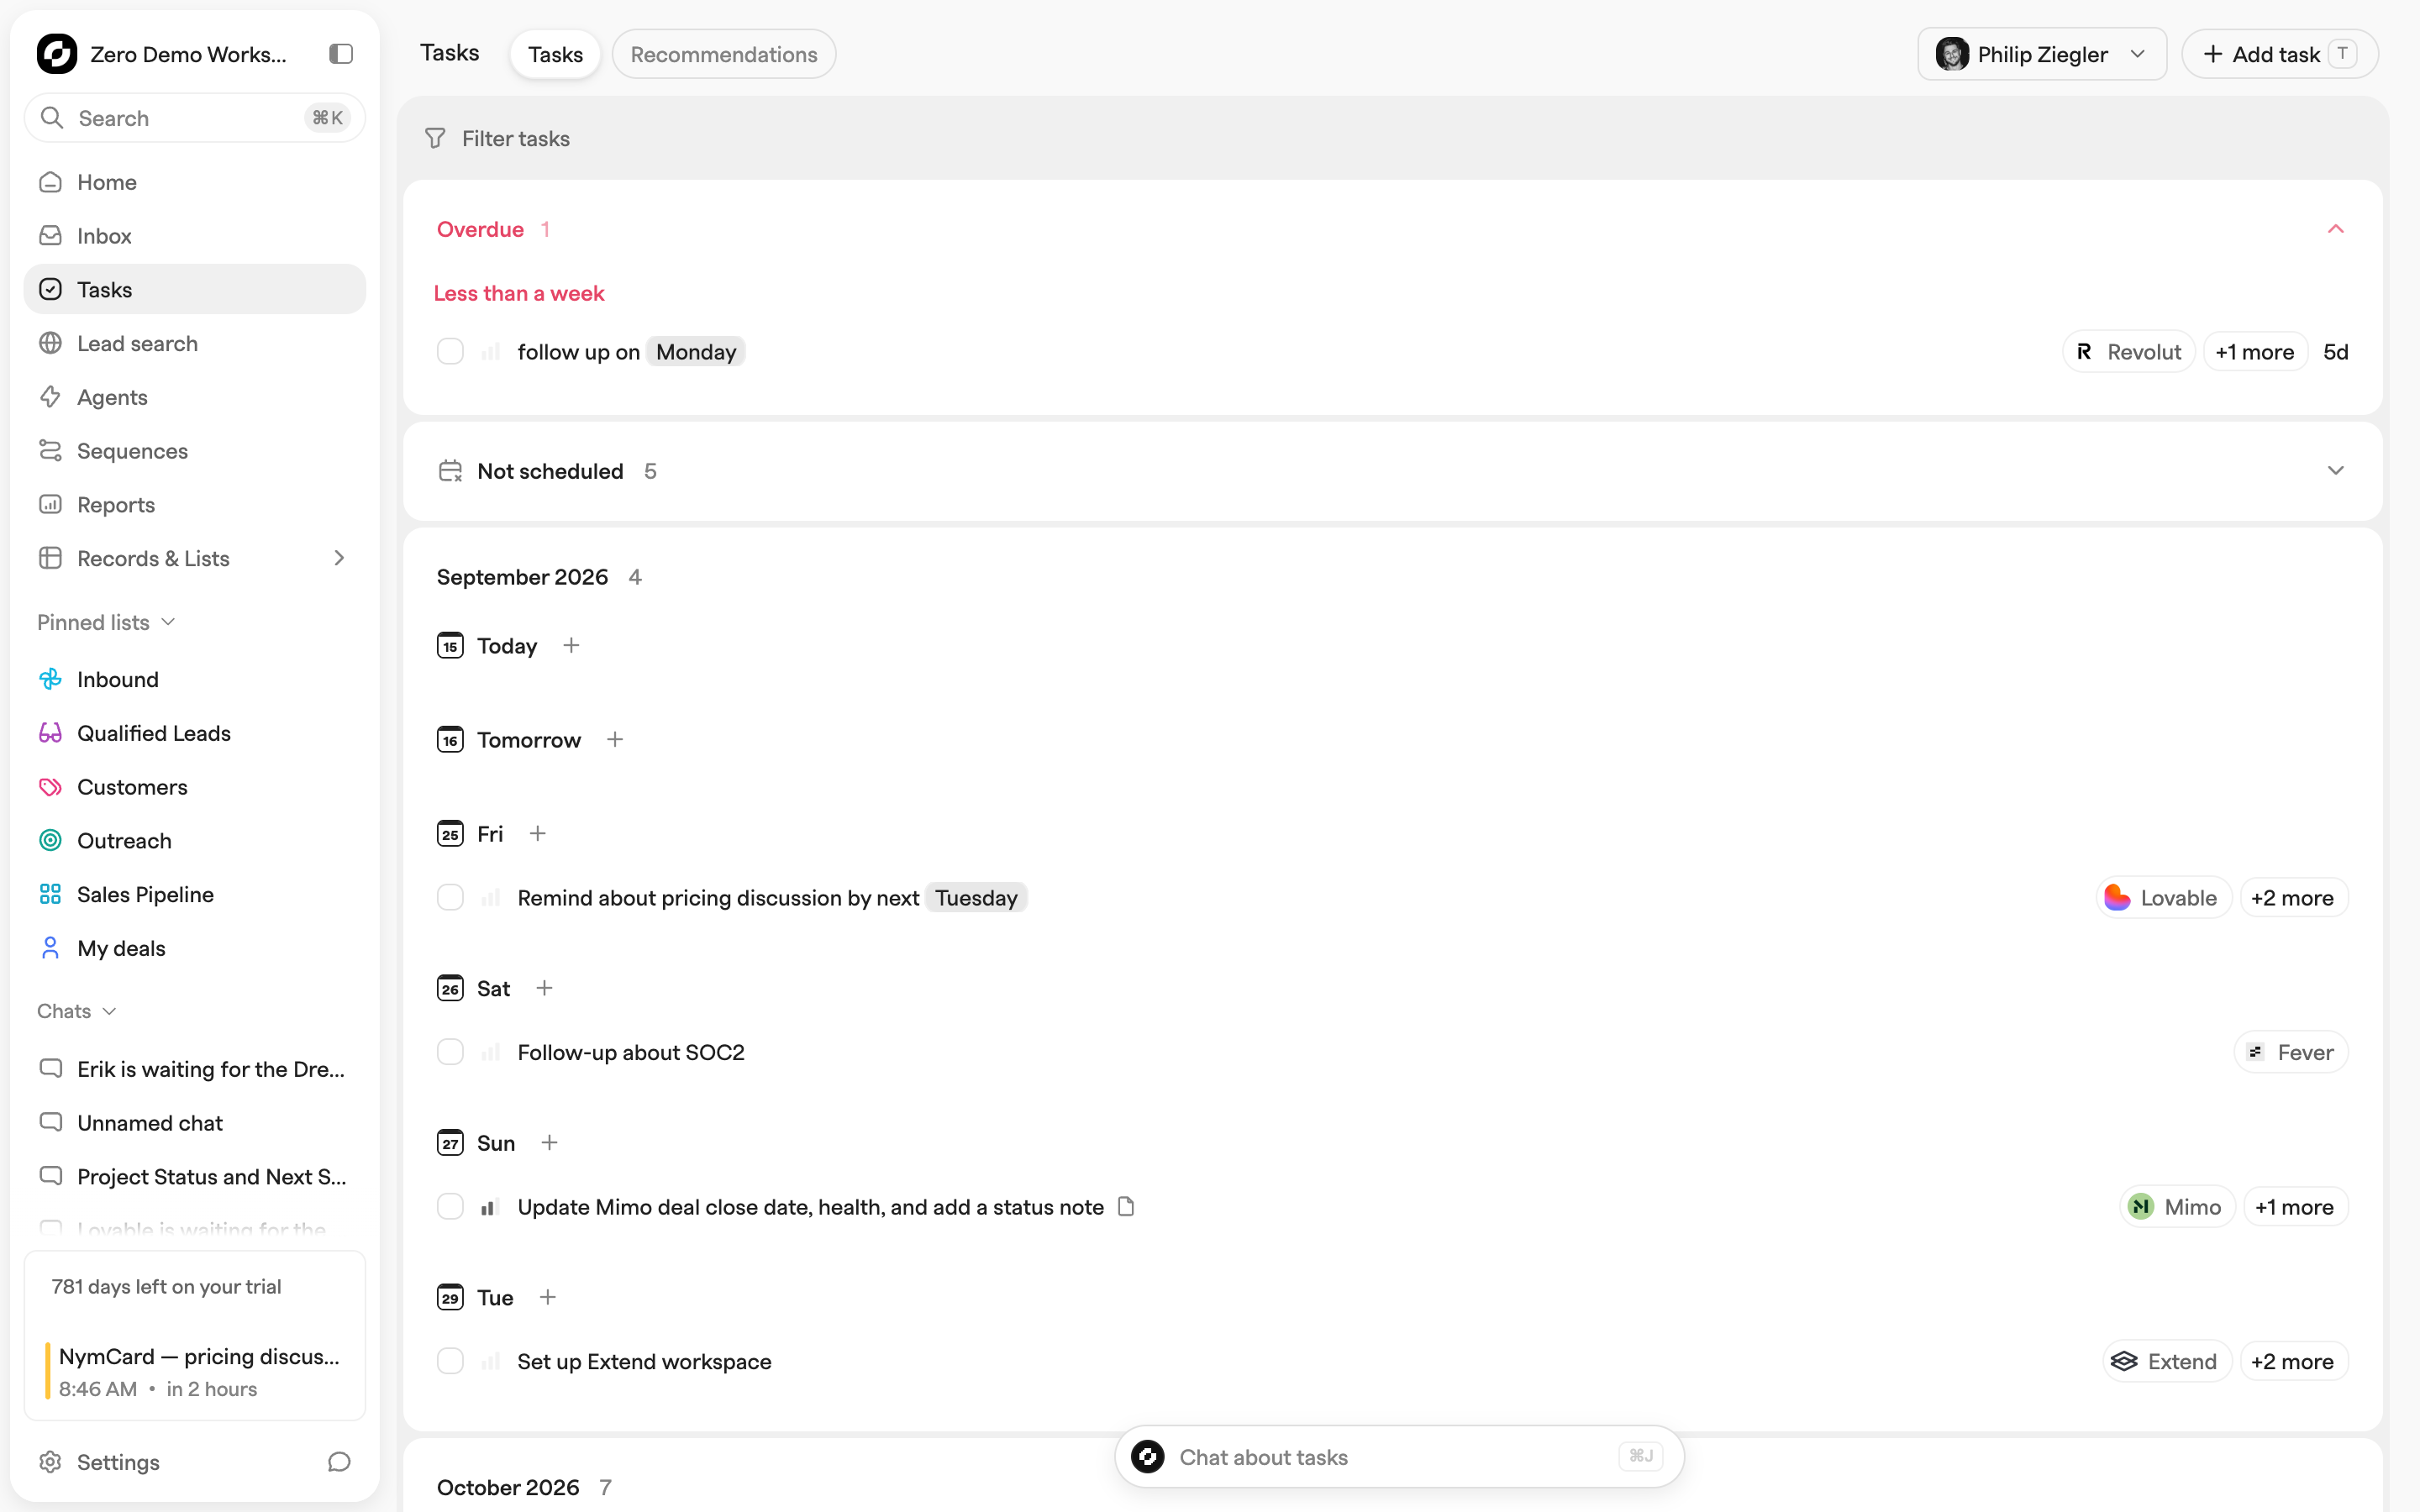The image size is (2420, 1512).
Task: Tick the Update Mimo deal task checkbox
Action: pyautogui.click(x=450, y=1207)
